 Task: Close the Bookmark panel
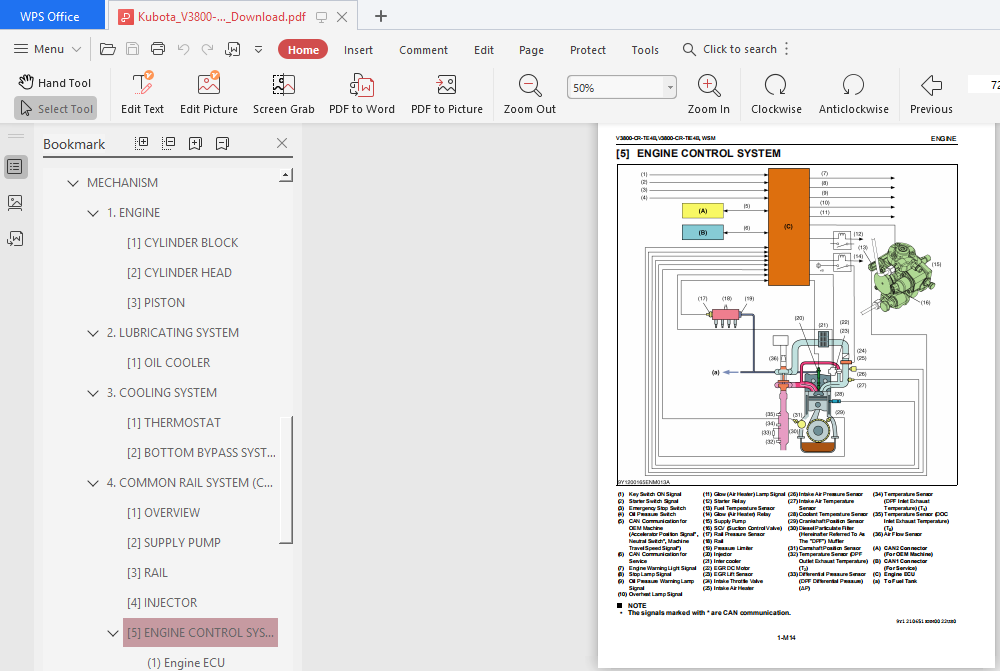point(282,143)
